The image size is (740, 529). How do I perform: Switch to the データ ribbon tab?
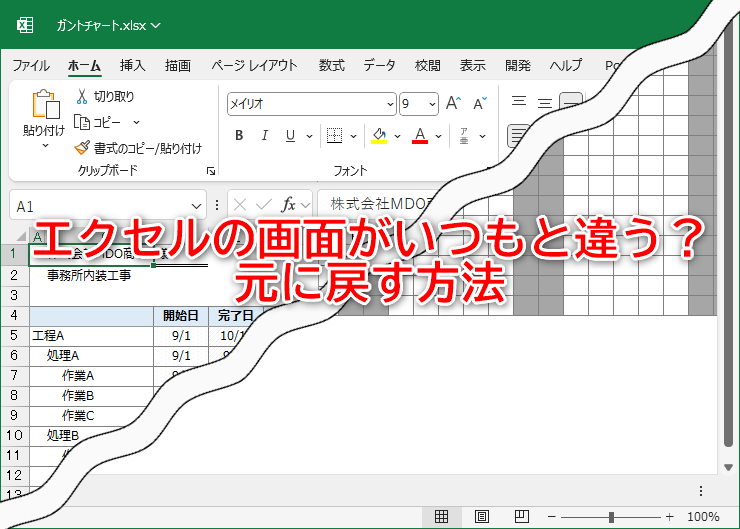pyautogui.click(x=379, y=65)
